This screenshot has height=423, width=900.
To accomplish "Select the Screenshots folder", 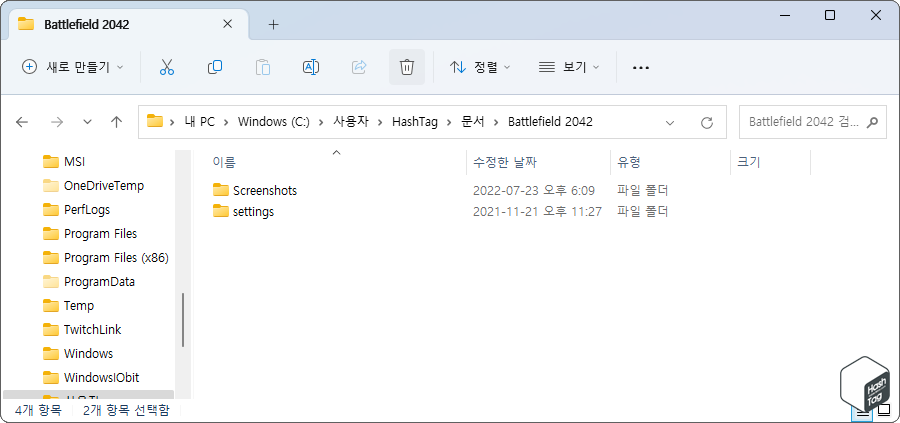I will (265, 190).
